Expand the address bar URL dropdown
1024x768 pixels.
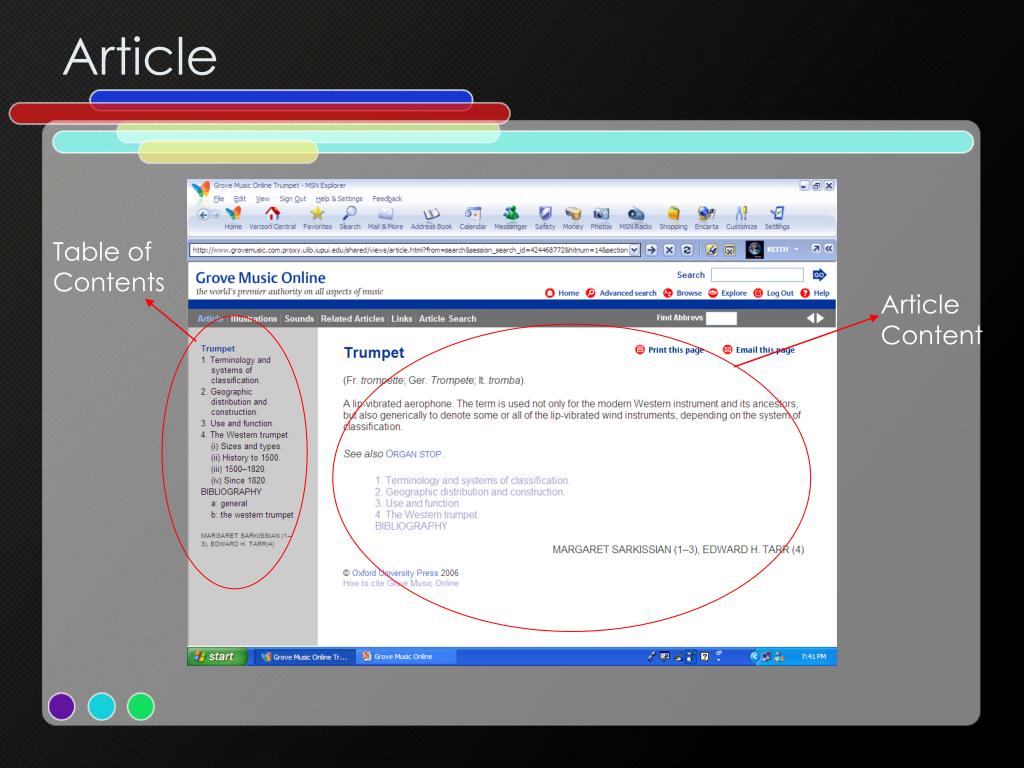click(634, 250)
